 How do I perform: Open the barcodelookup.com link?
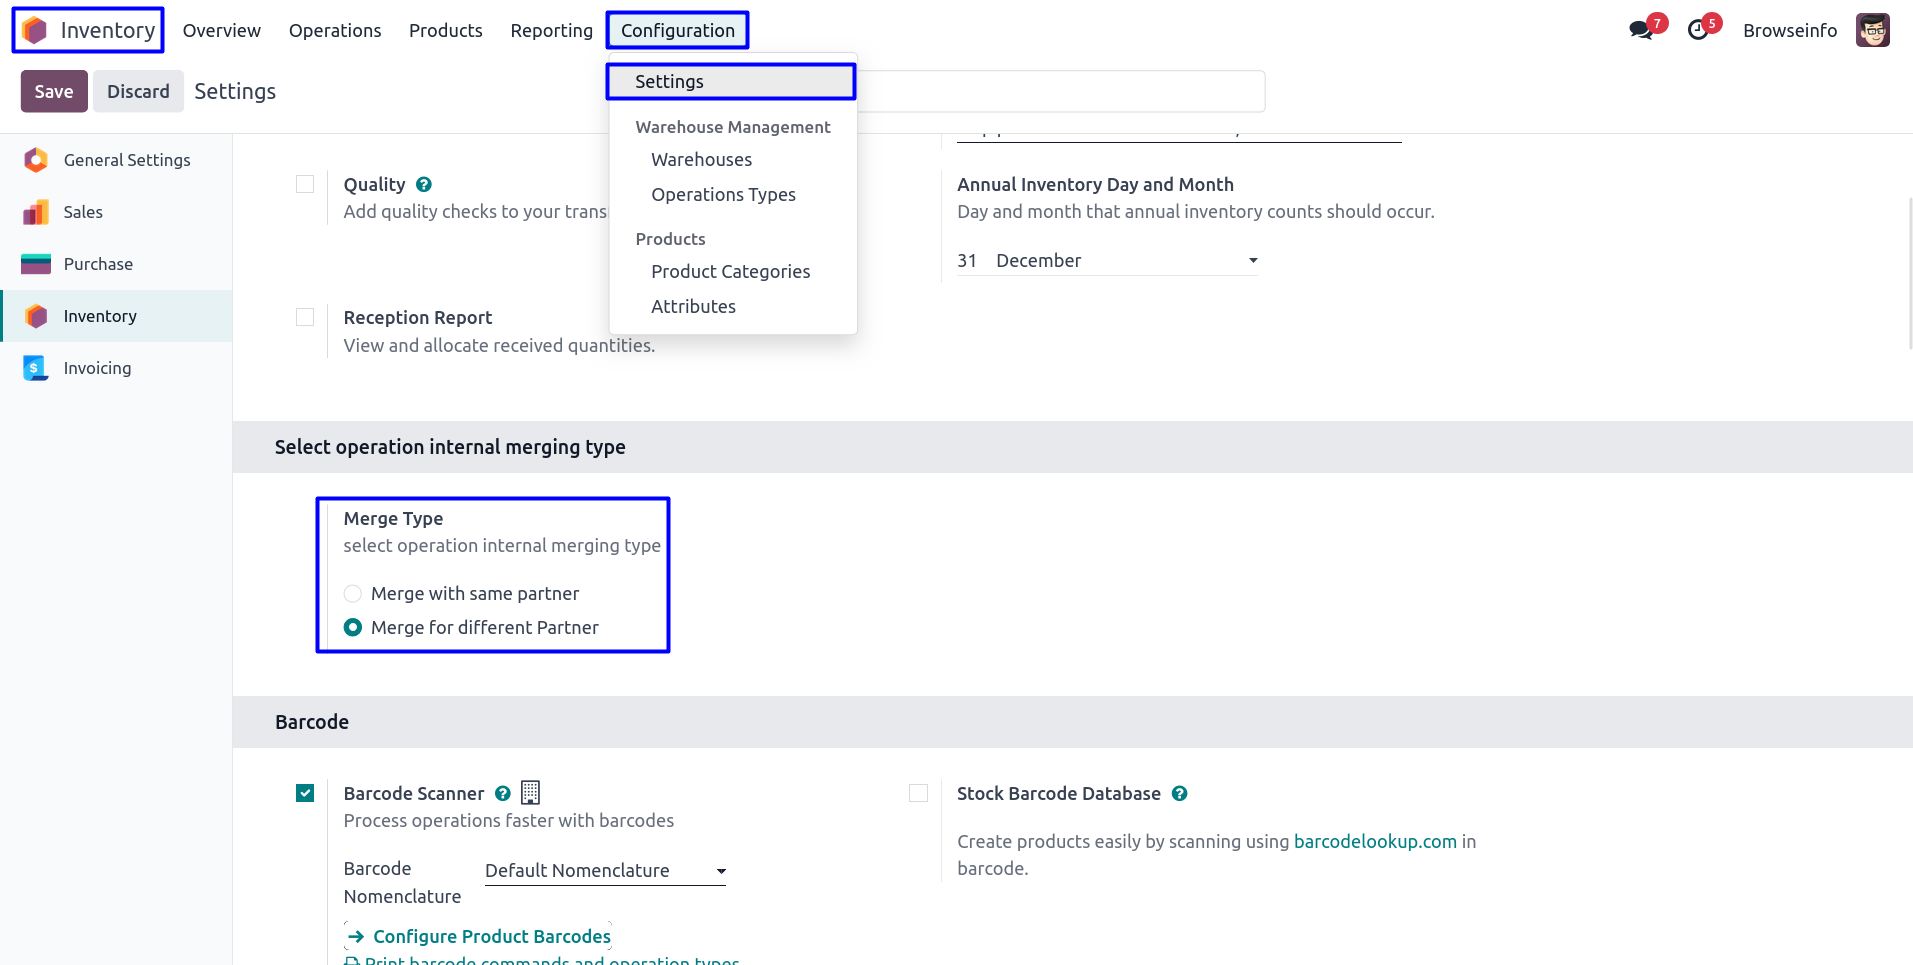pos(1375,842)
